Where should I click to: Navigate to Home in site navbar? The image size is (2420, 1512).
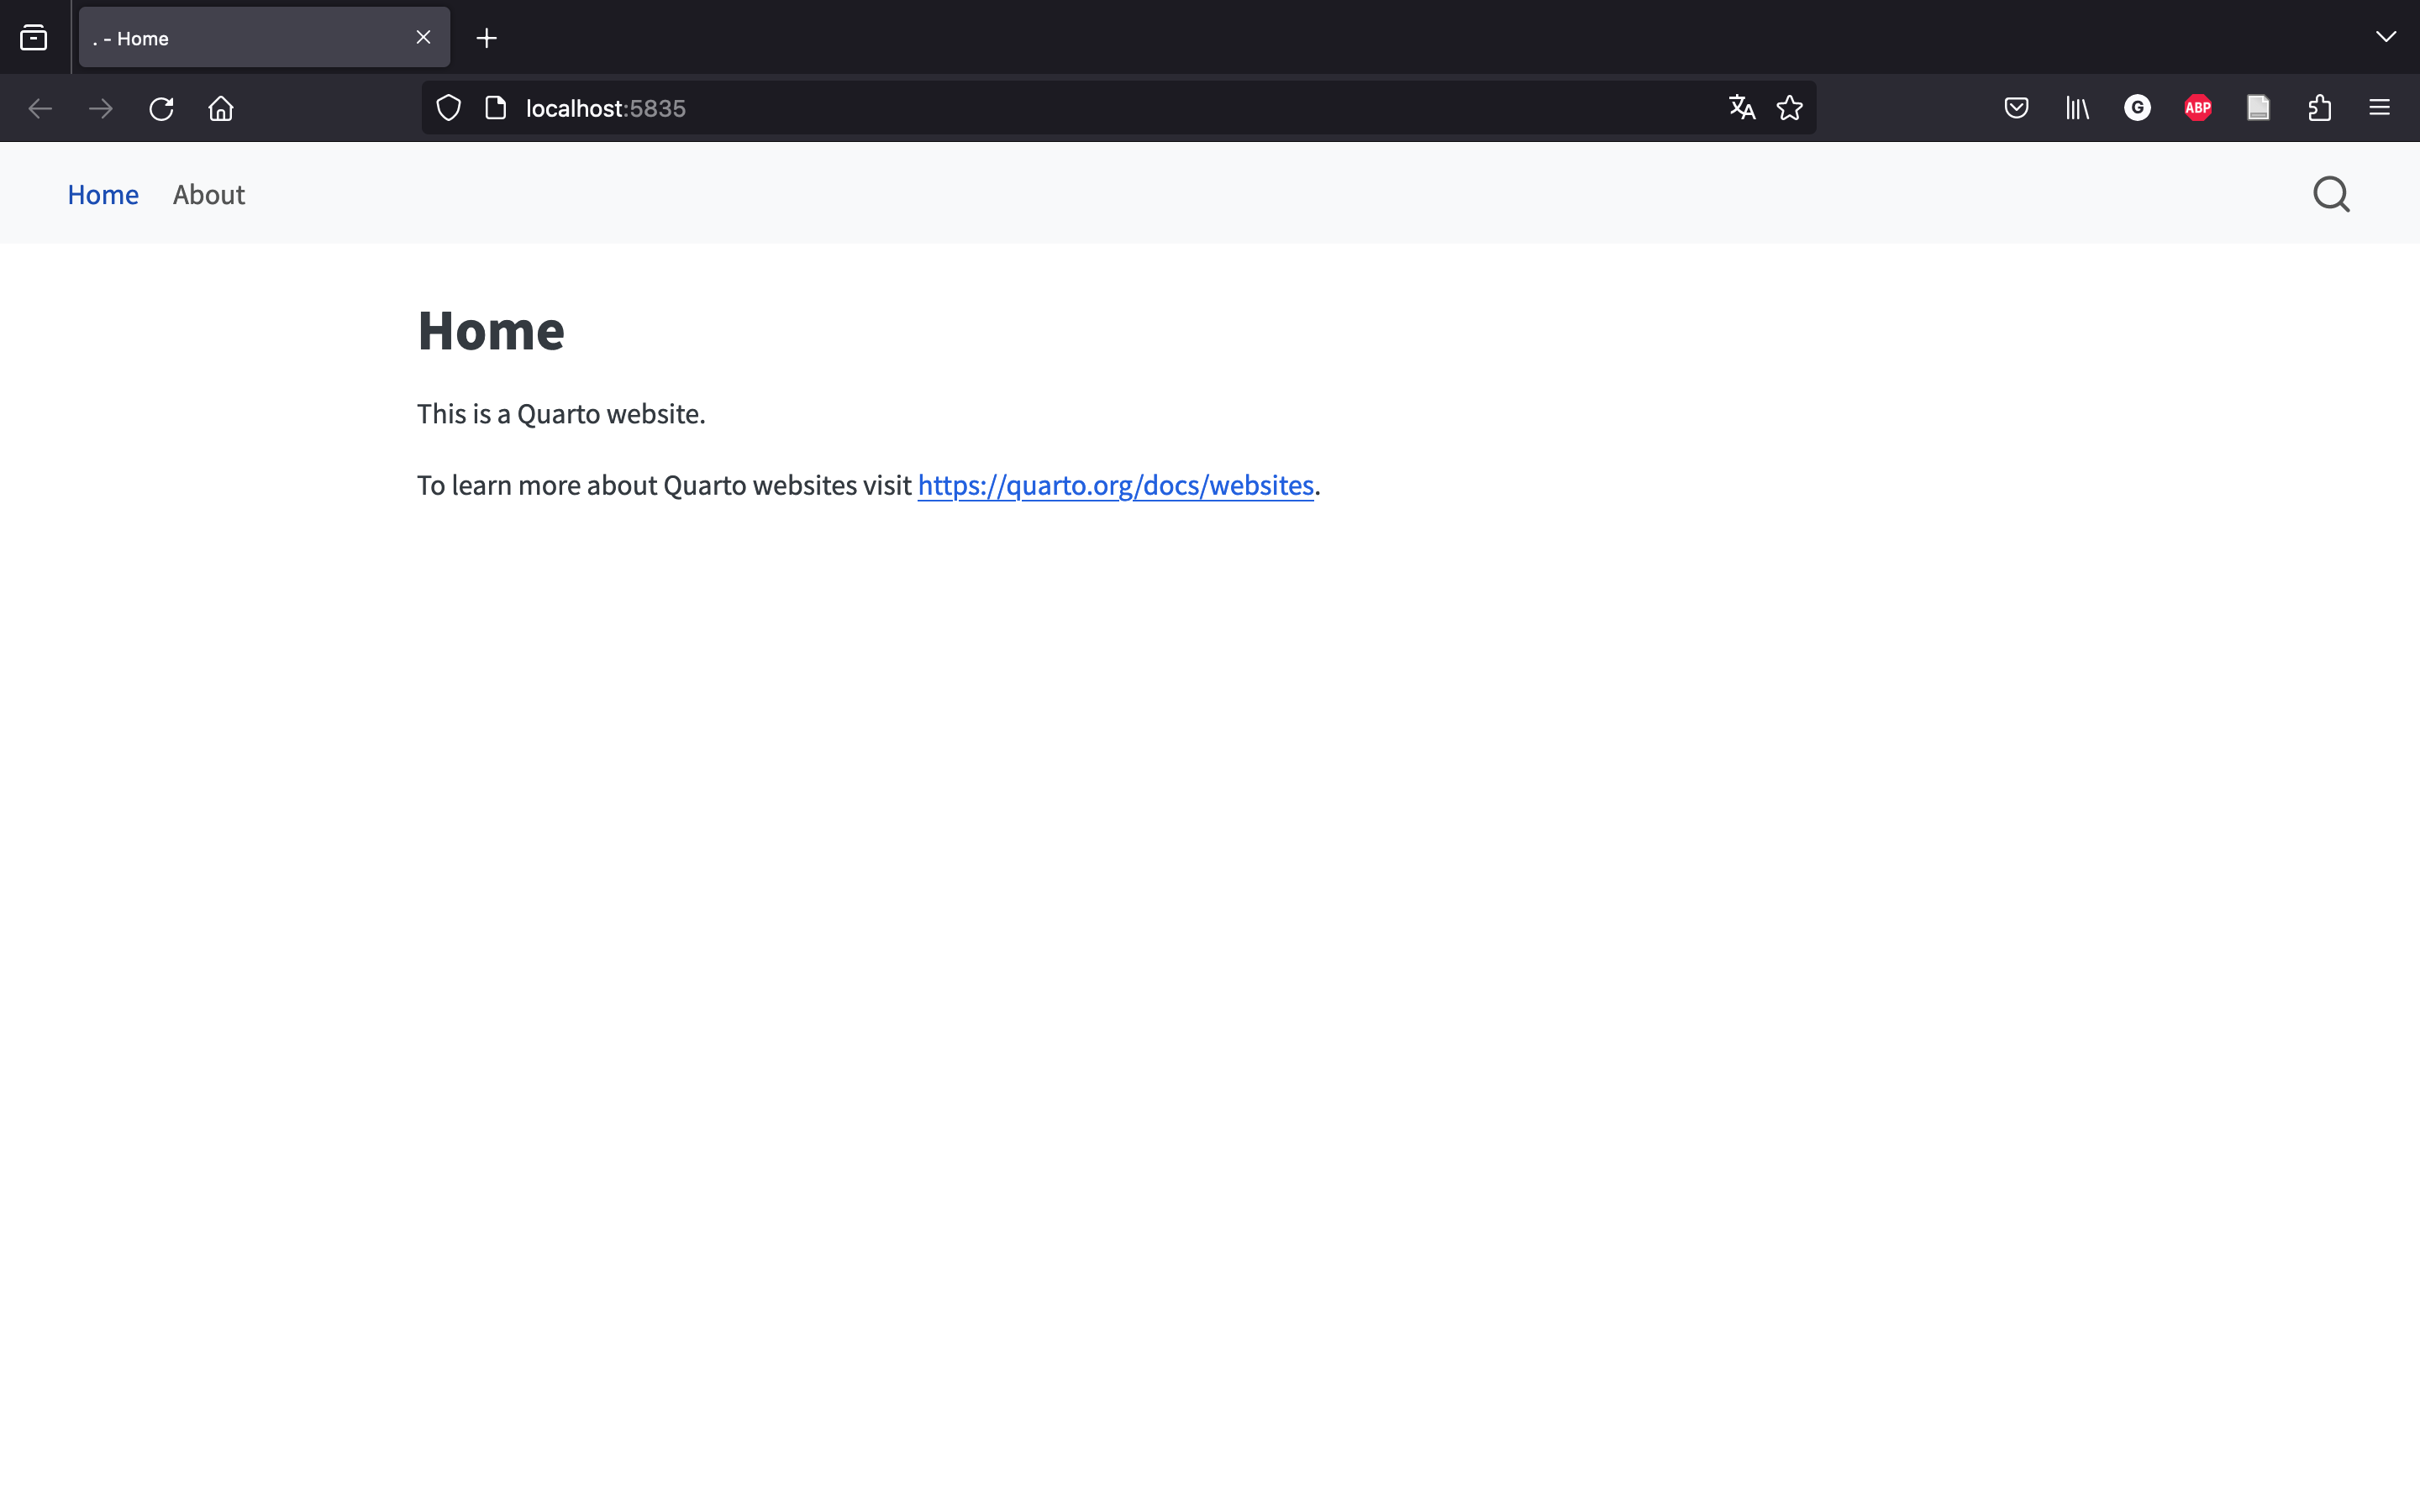103,194
